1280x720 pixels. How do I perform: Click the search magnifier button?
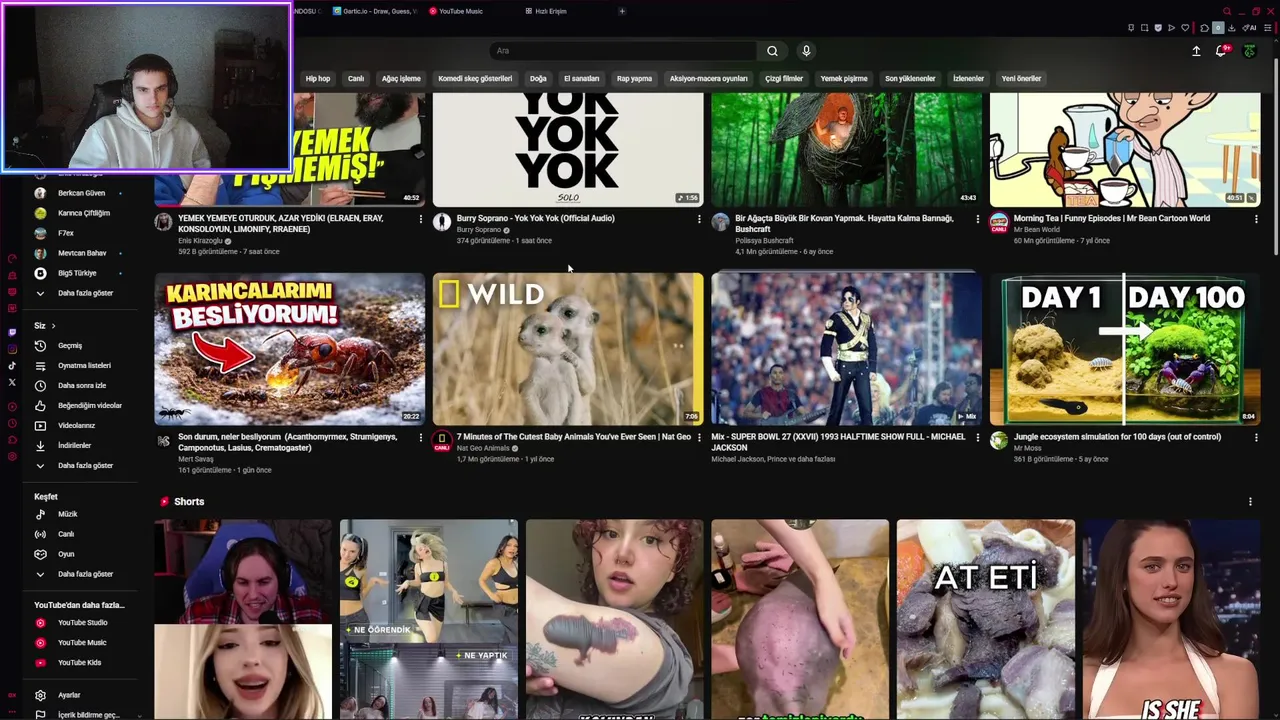point(772,51)
